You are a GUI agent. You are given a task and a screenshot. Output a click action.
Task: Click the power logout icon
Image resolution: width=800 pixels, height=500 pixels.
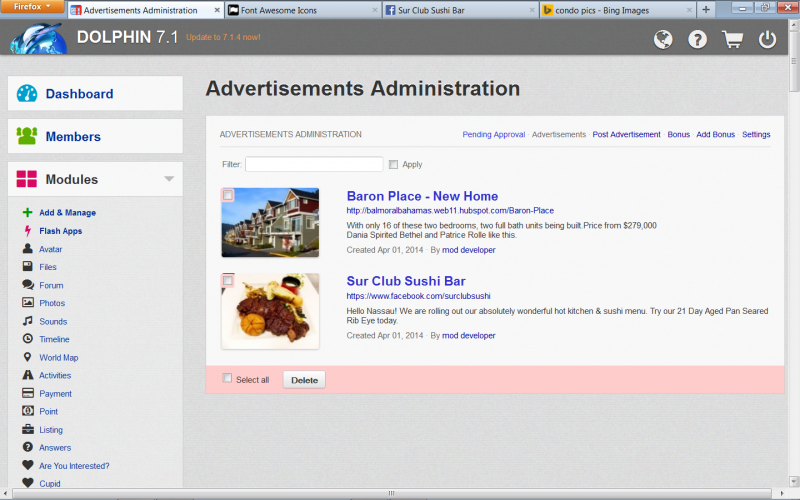(767, 40)
